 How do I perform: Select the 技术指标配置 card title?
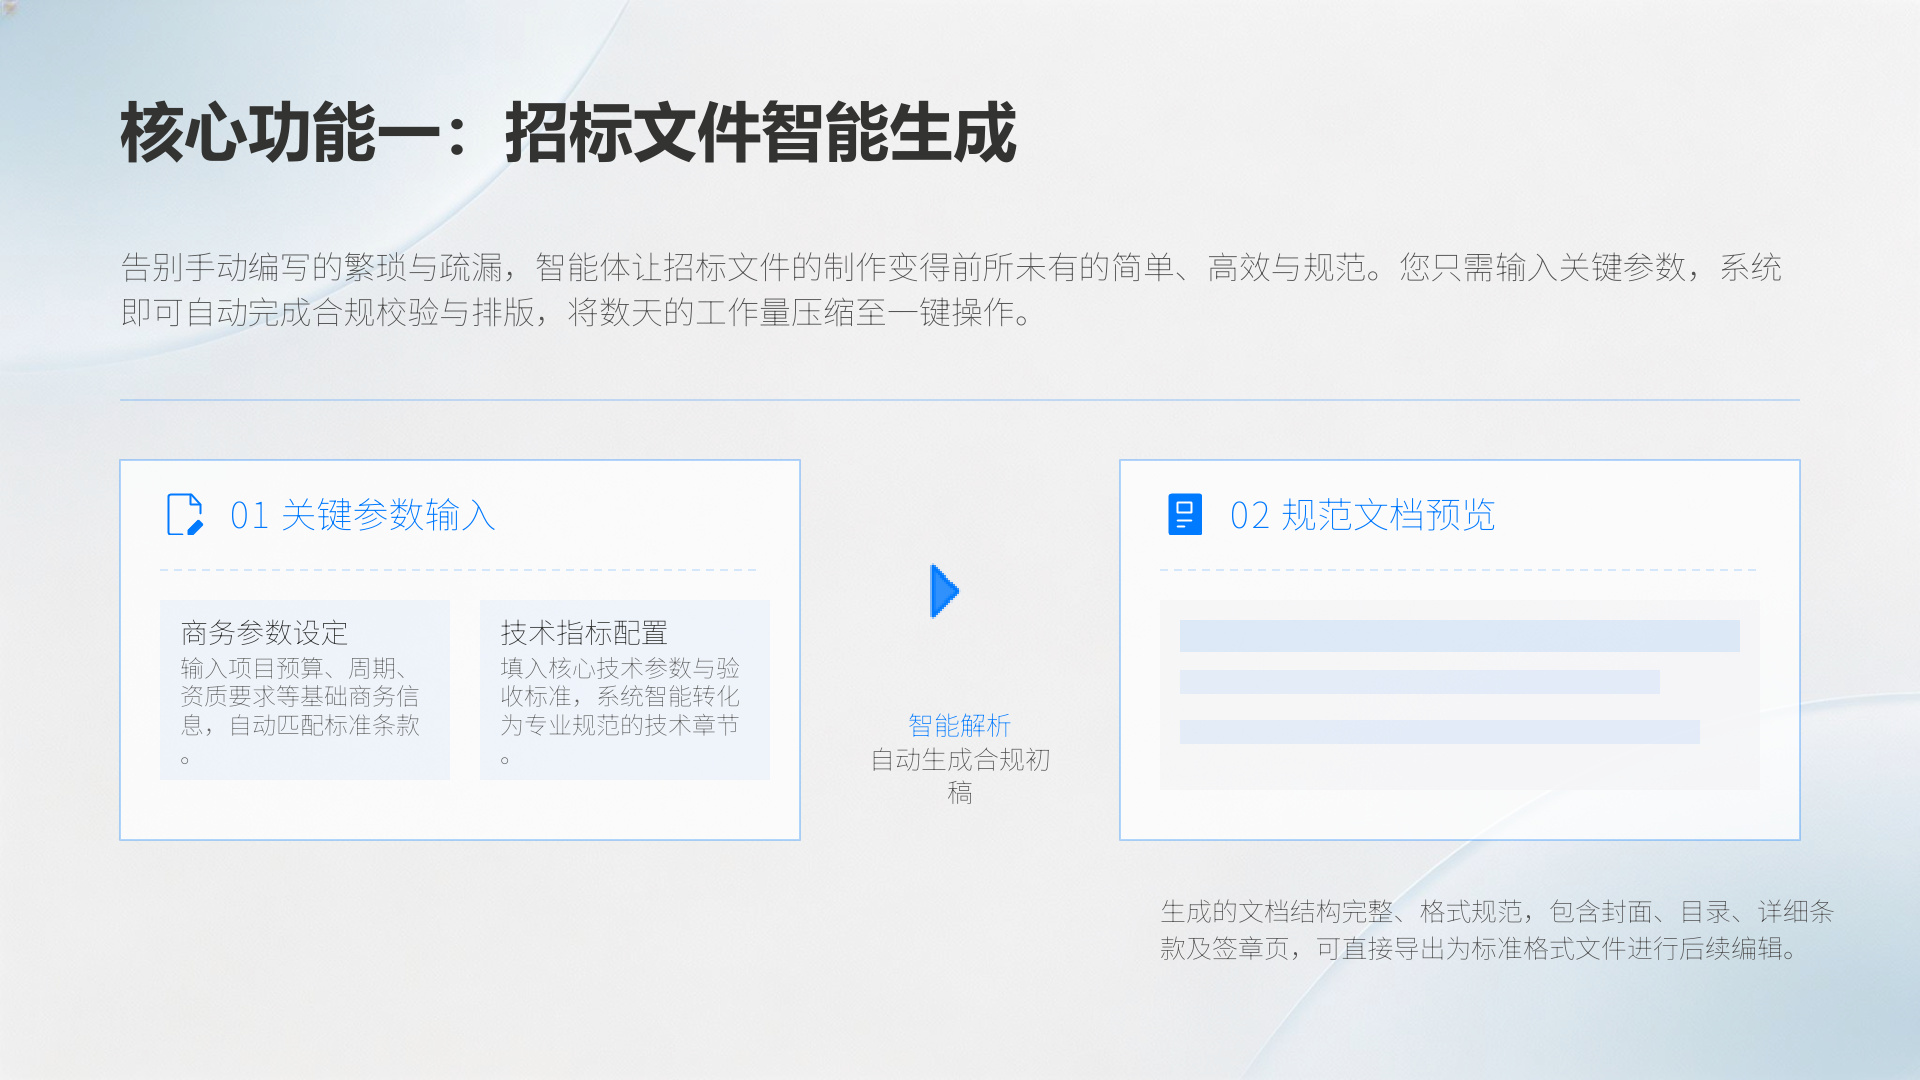click(x=584, y=632)
